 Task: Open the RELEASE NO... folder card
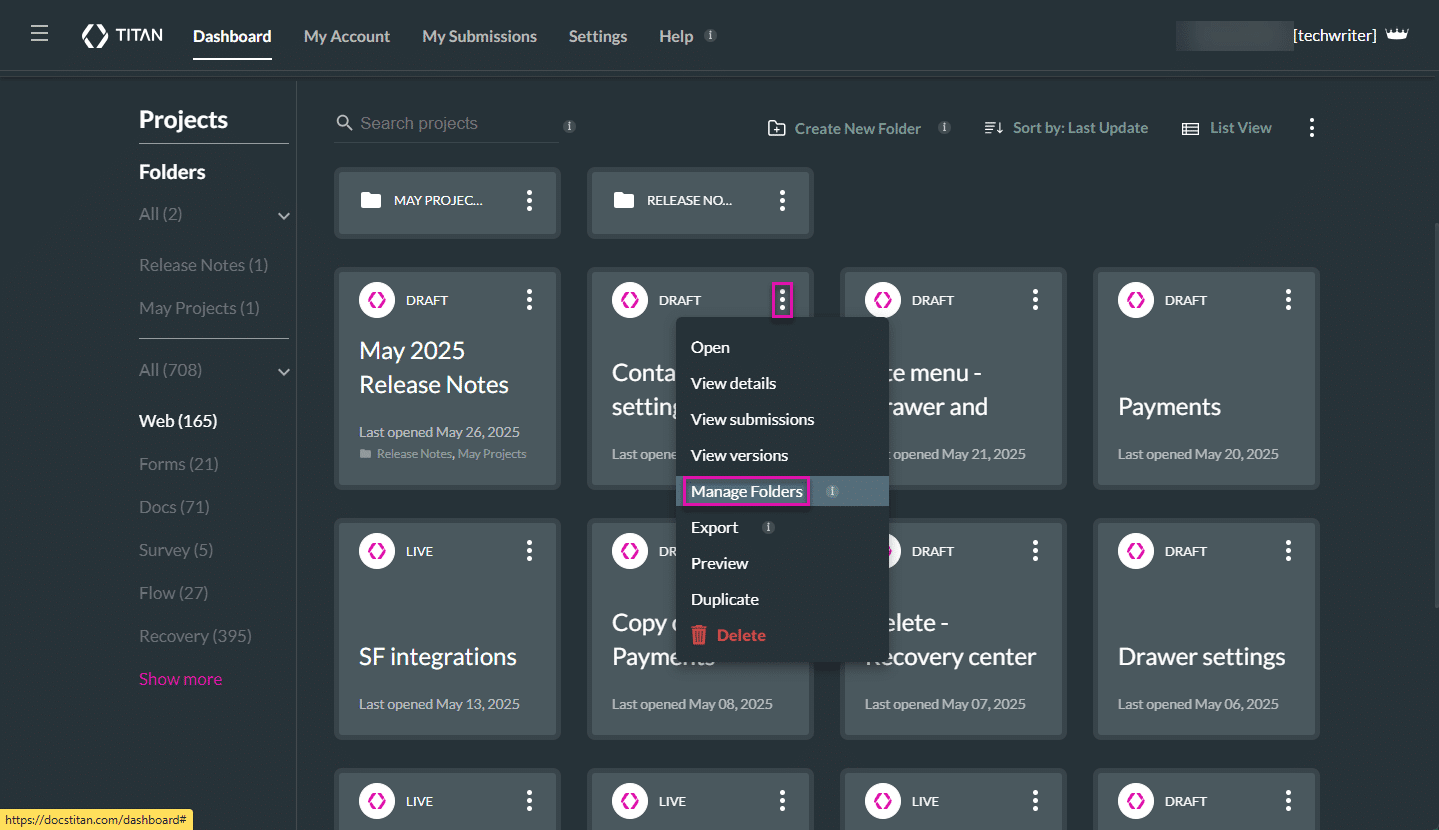point(690,200)
